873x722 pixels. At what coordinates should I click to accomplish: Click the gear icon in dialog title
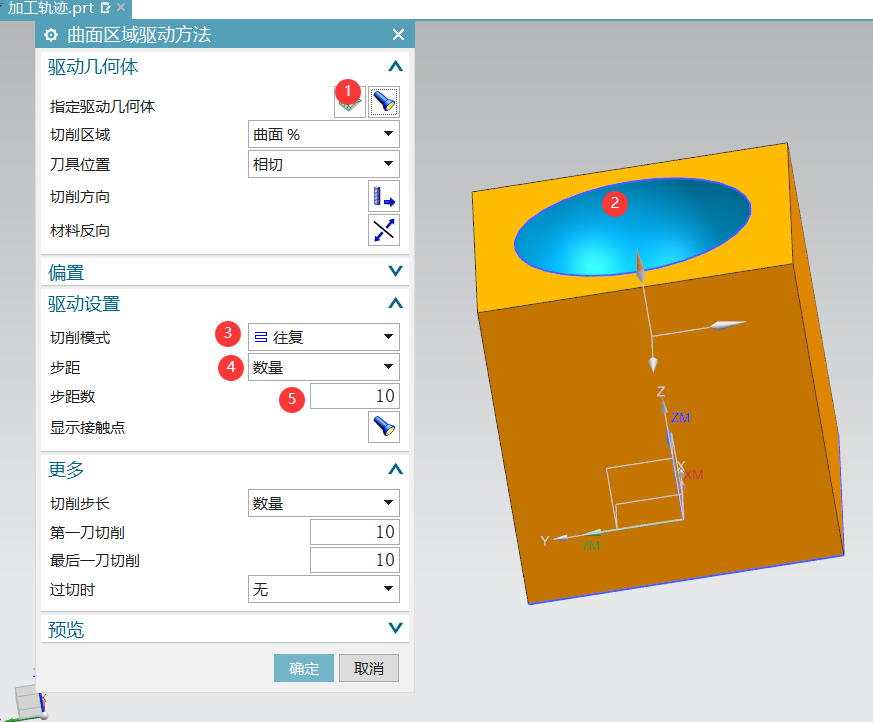pos(52,35)
